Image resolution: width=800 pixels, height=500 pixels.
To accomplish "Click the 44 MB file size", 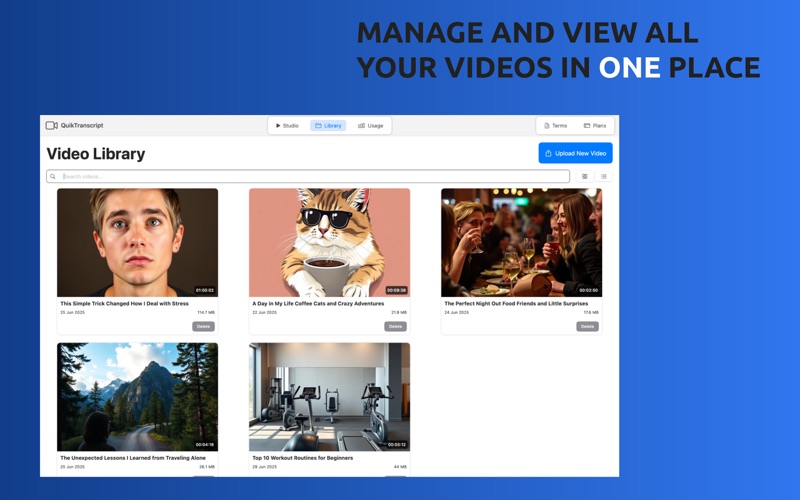I will 401,467.
